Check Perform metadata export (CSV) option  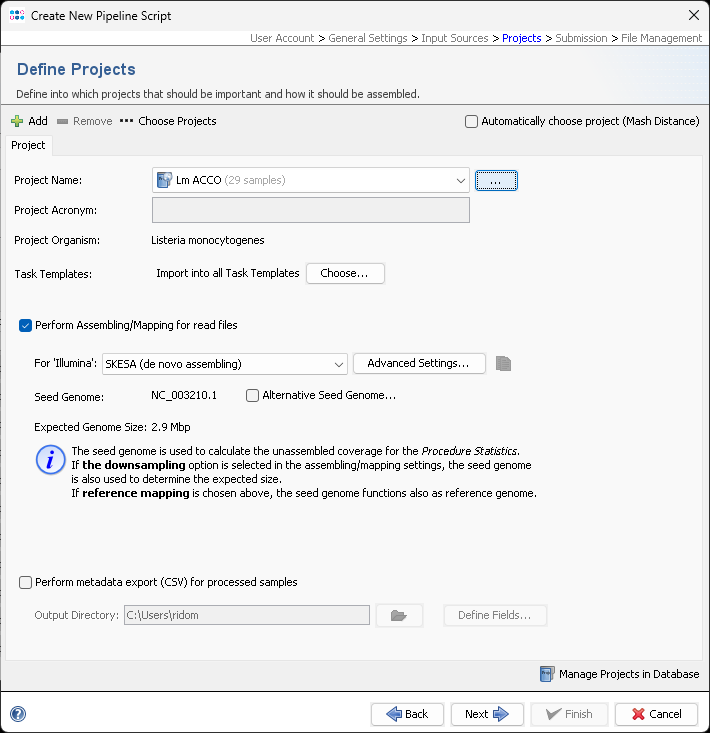point(25,582)
